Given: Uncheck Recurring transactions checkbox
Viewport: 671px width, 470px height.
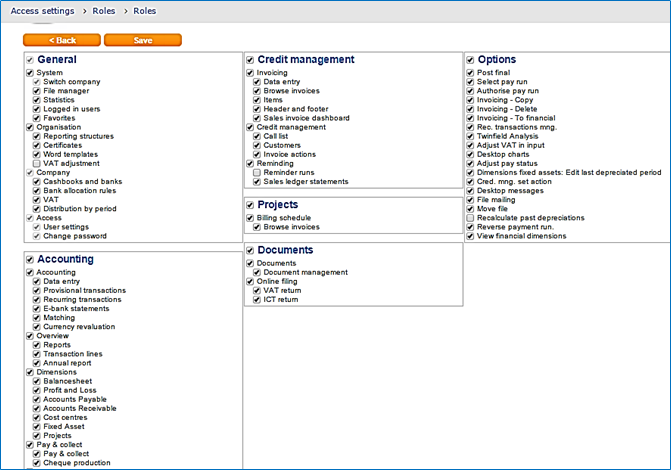Looking at the screenshot, I should (37, 300).
